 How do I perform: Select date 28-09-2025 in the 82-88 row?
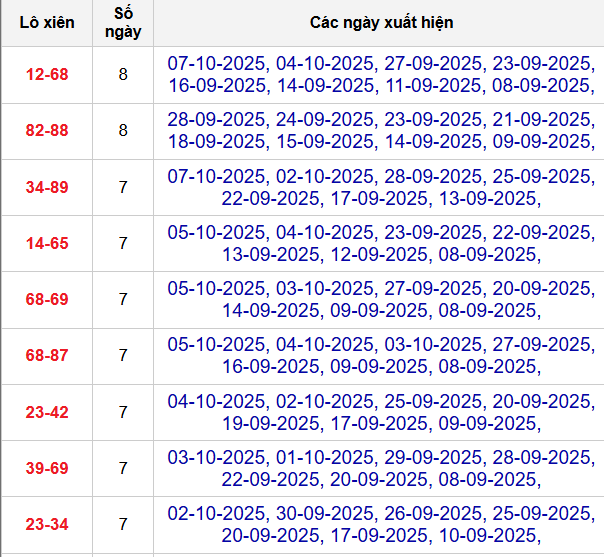[x=215, y=119]
